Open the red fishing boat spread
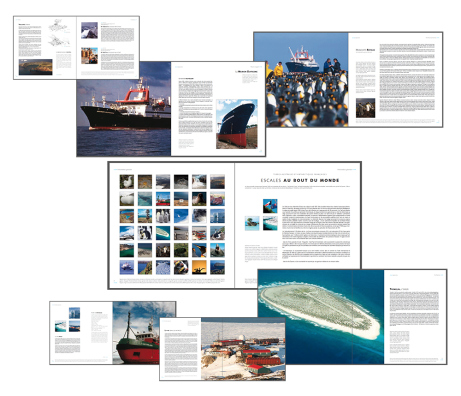 coord(113,333)
